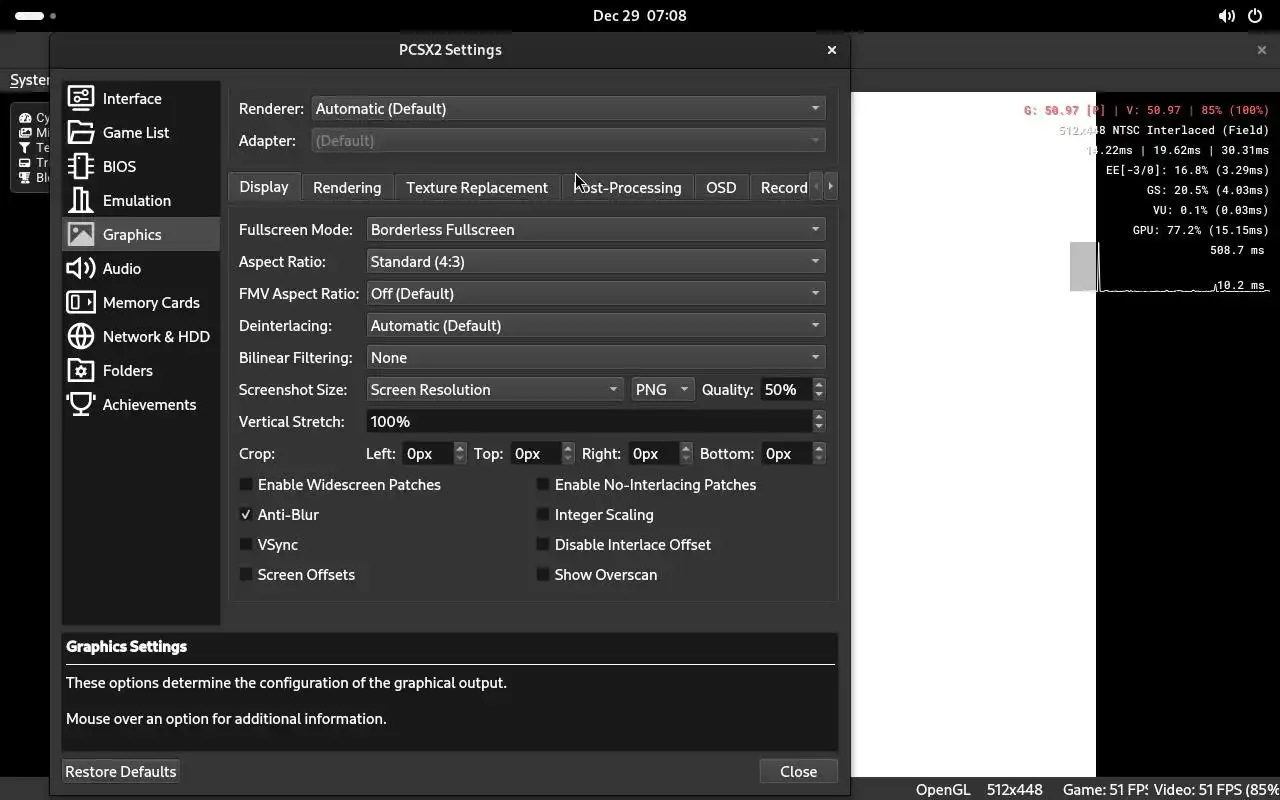Click the BIOS chip icon
This screenshot has width=1280, height=800.
point(81,166)
